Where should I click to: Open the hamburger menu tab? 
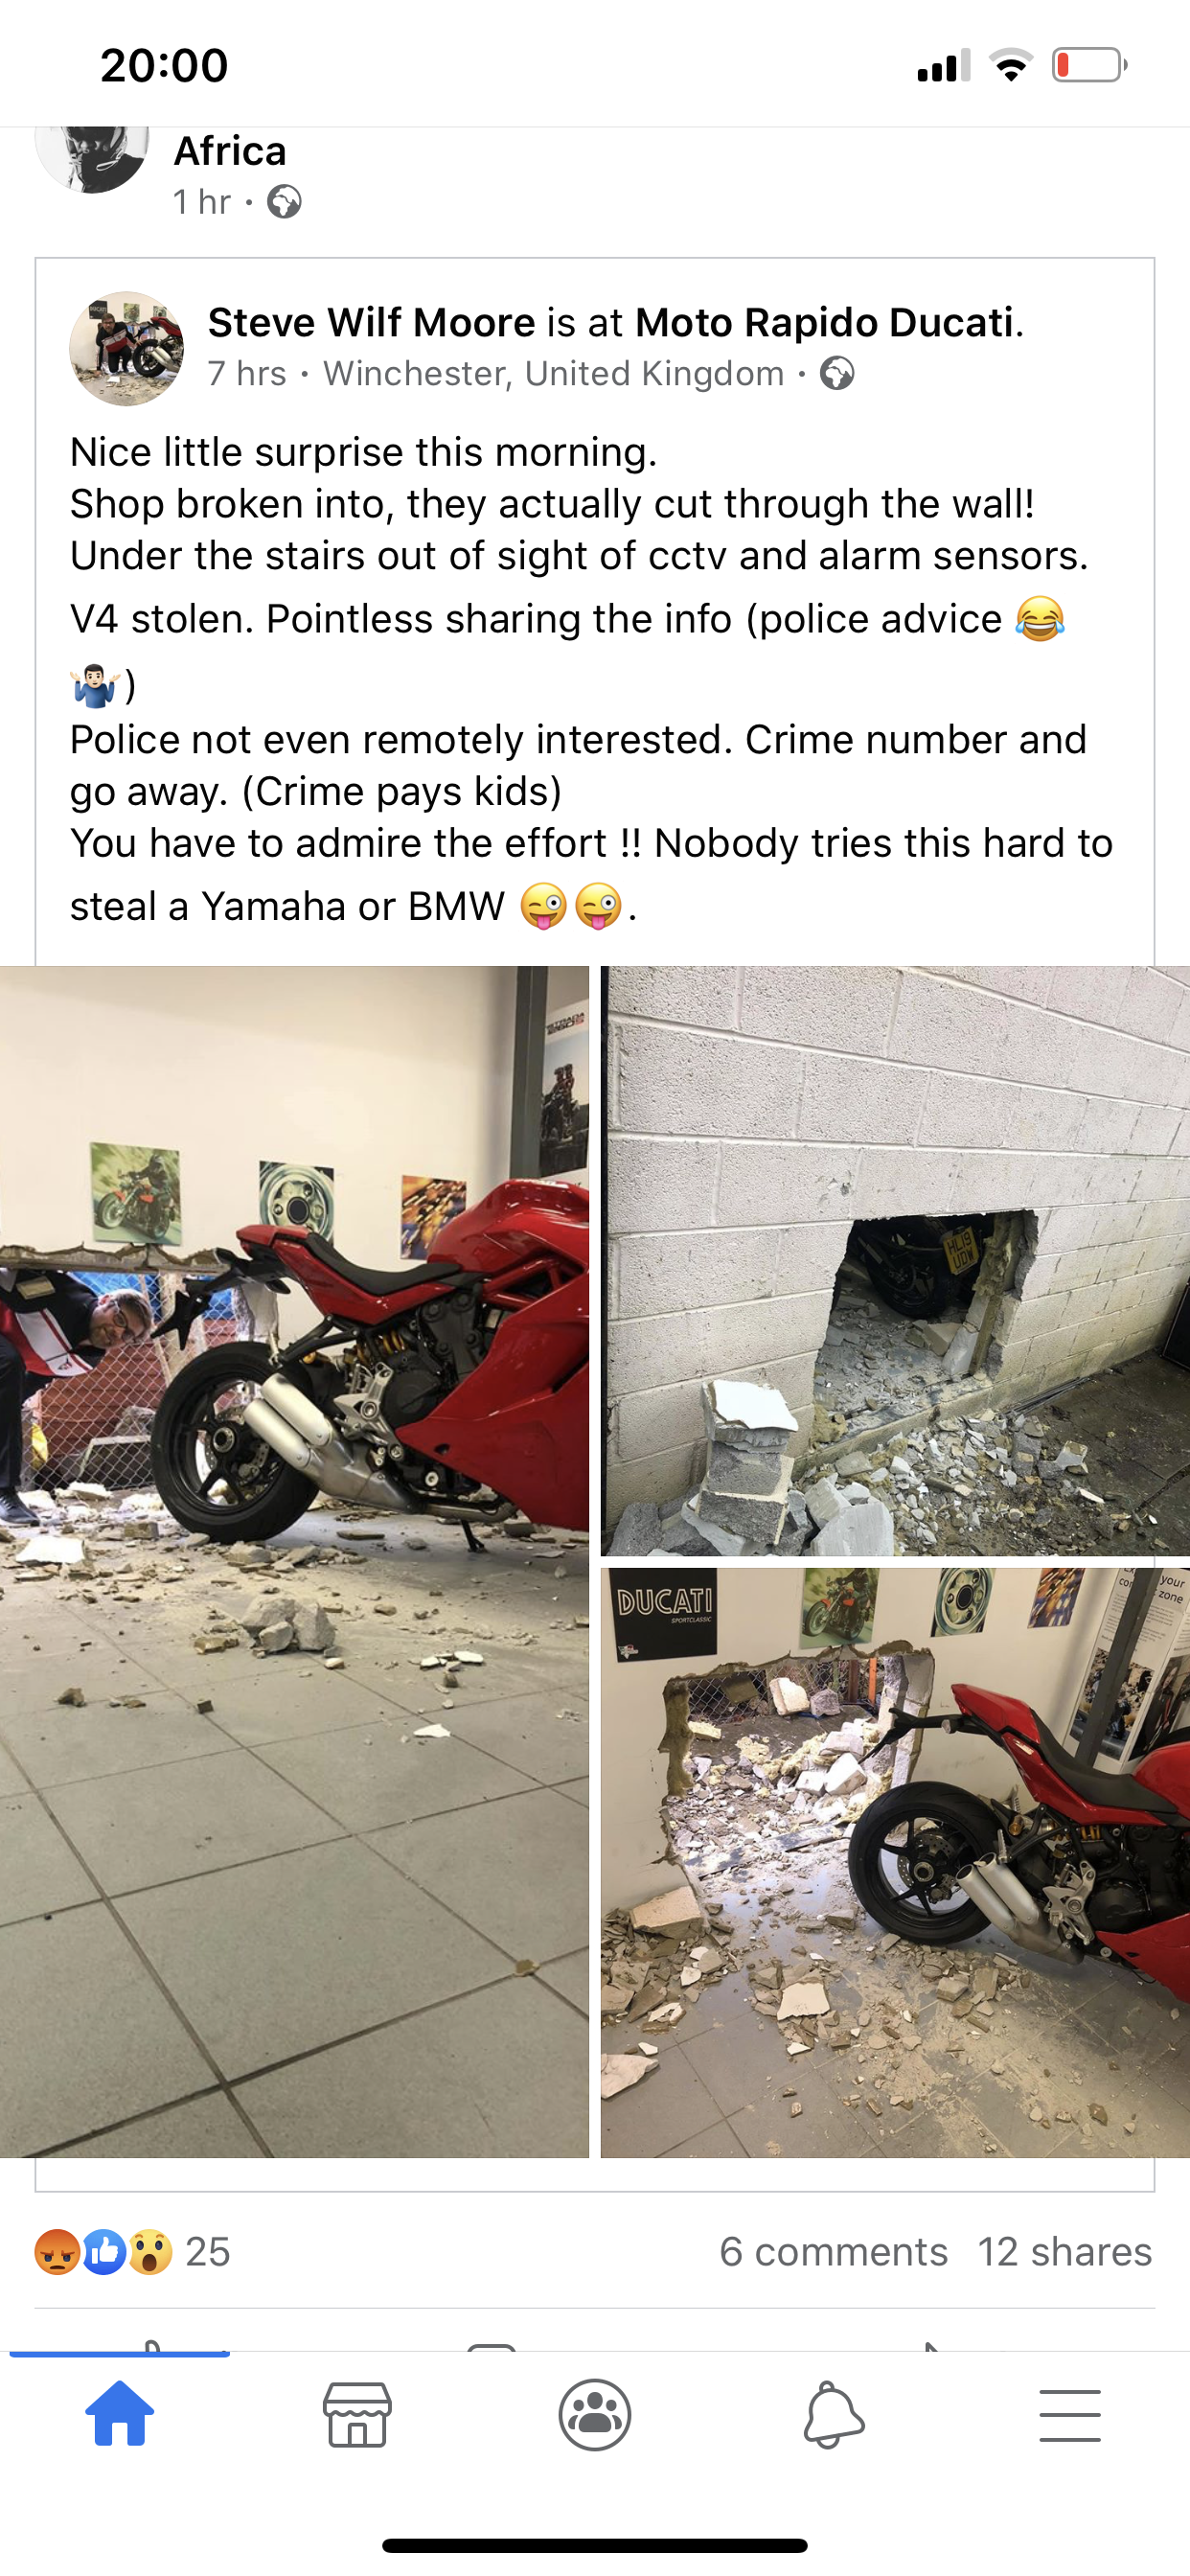[1070, 2416]
